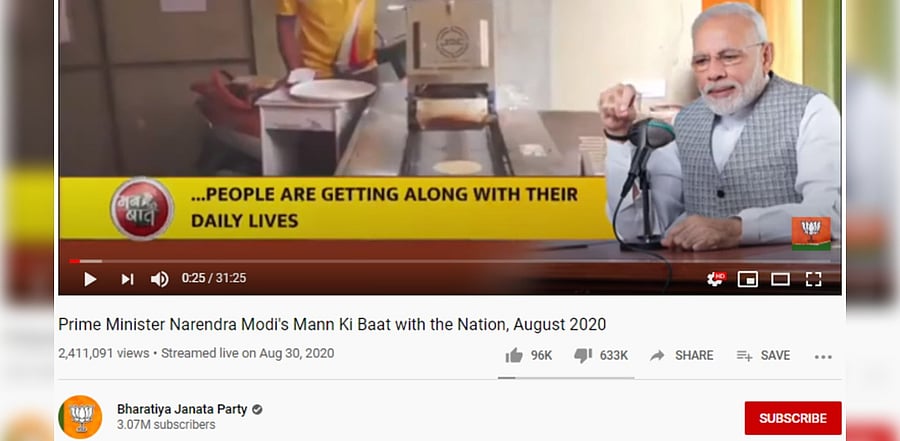Like the video with thumbs up
This screenshot has height=441, width=900.
pos(528,355)
